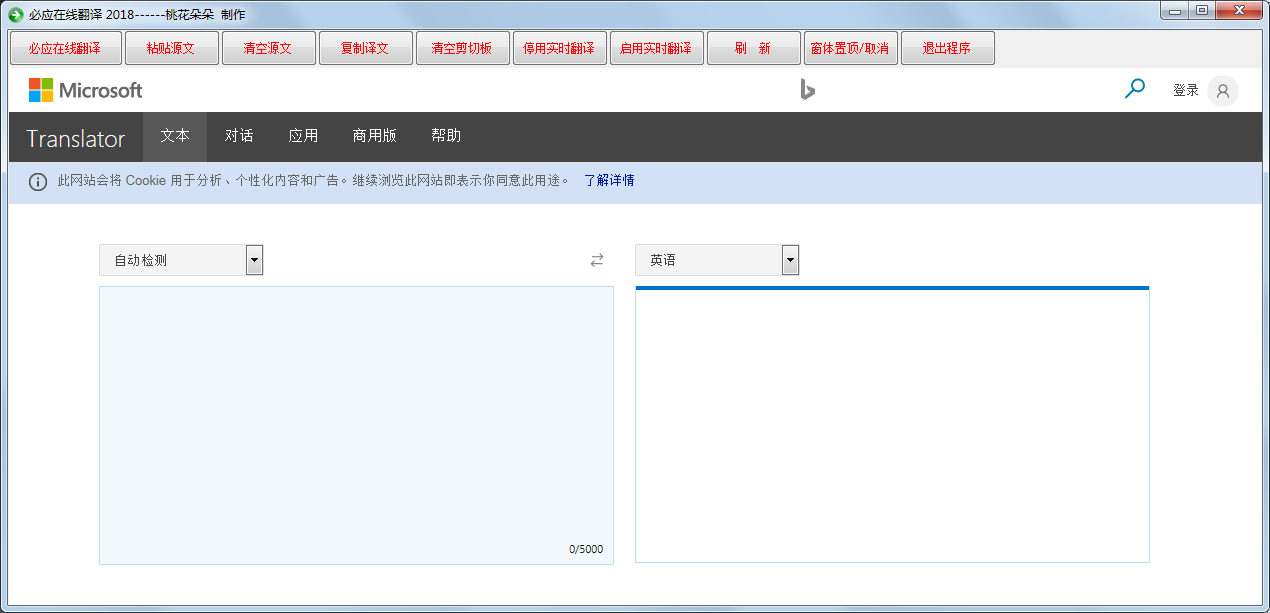The width and height of the screenshot is (1270, 613).
Task: Click the cookie notice info icon
Action: (x=37, y=181)
